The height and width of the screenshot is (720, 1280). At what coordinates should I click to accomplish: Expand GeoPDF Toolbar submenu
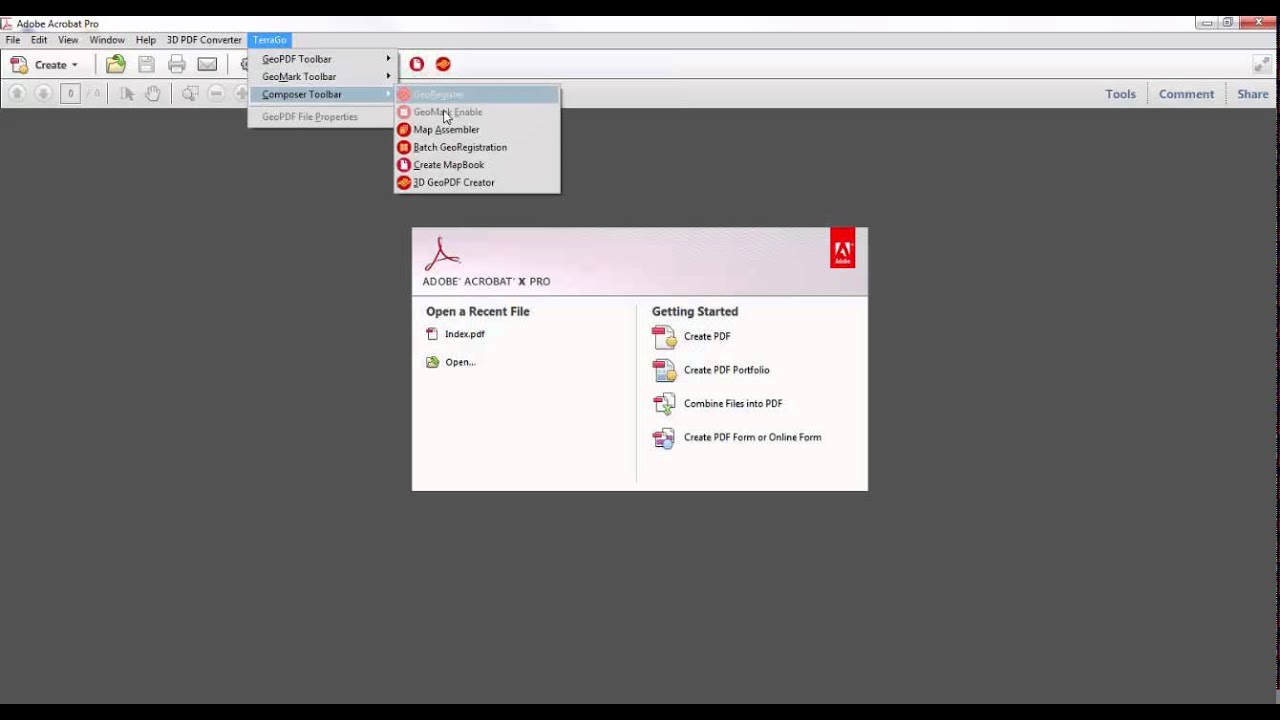click(322, 59)
